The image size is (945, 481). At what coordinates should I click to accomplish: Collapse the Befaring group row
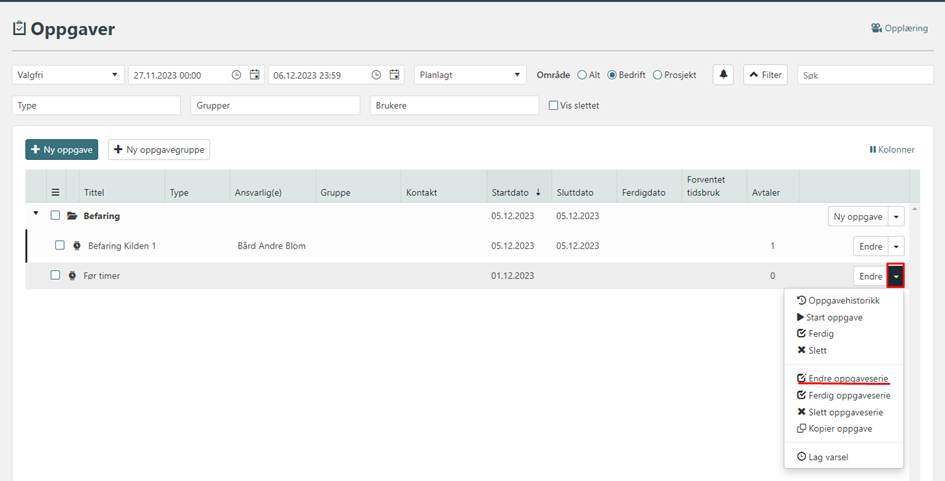click(36, 214)
